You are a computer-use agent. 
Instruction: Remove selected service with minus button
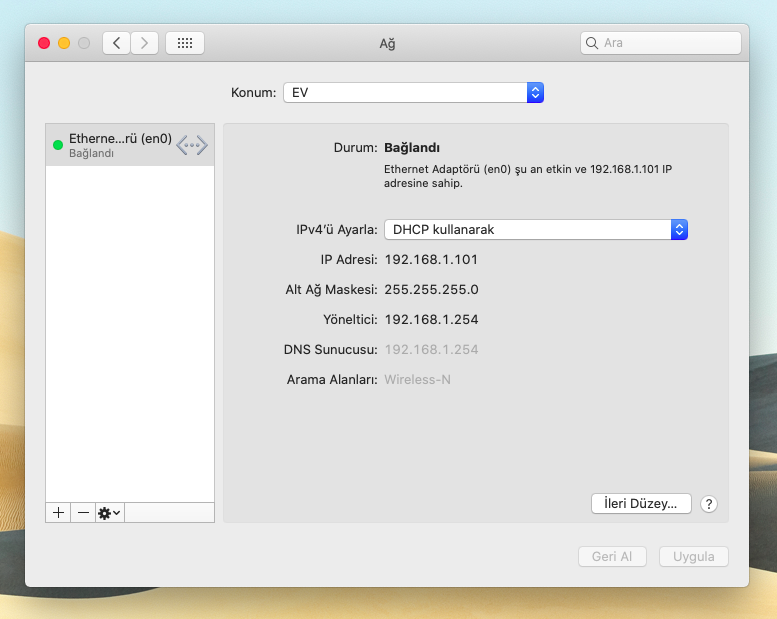(x=83, y=512)
